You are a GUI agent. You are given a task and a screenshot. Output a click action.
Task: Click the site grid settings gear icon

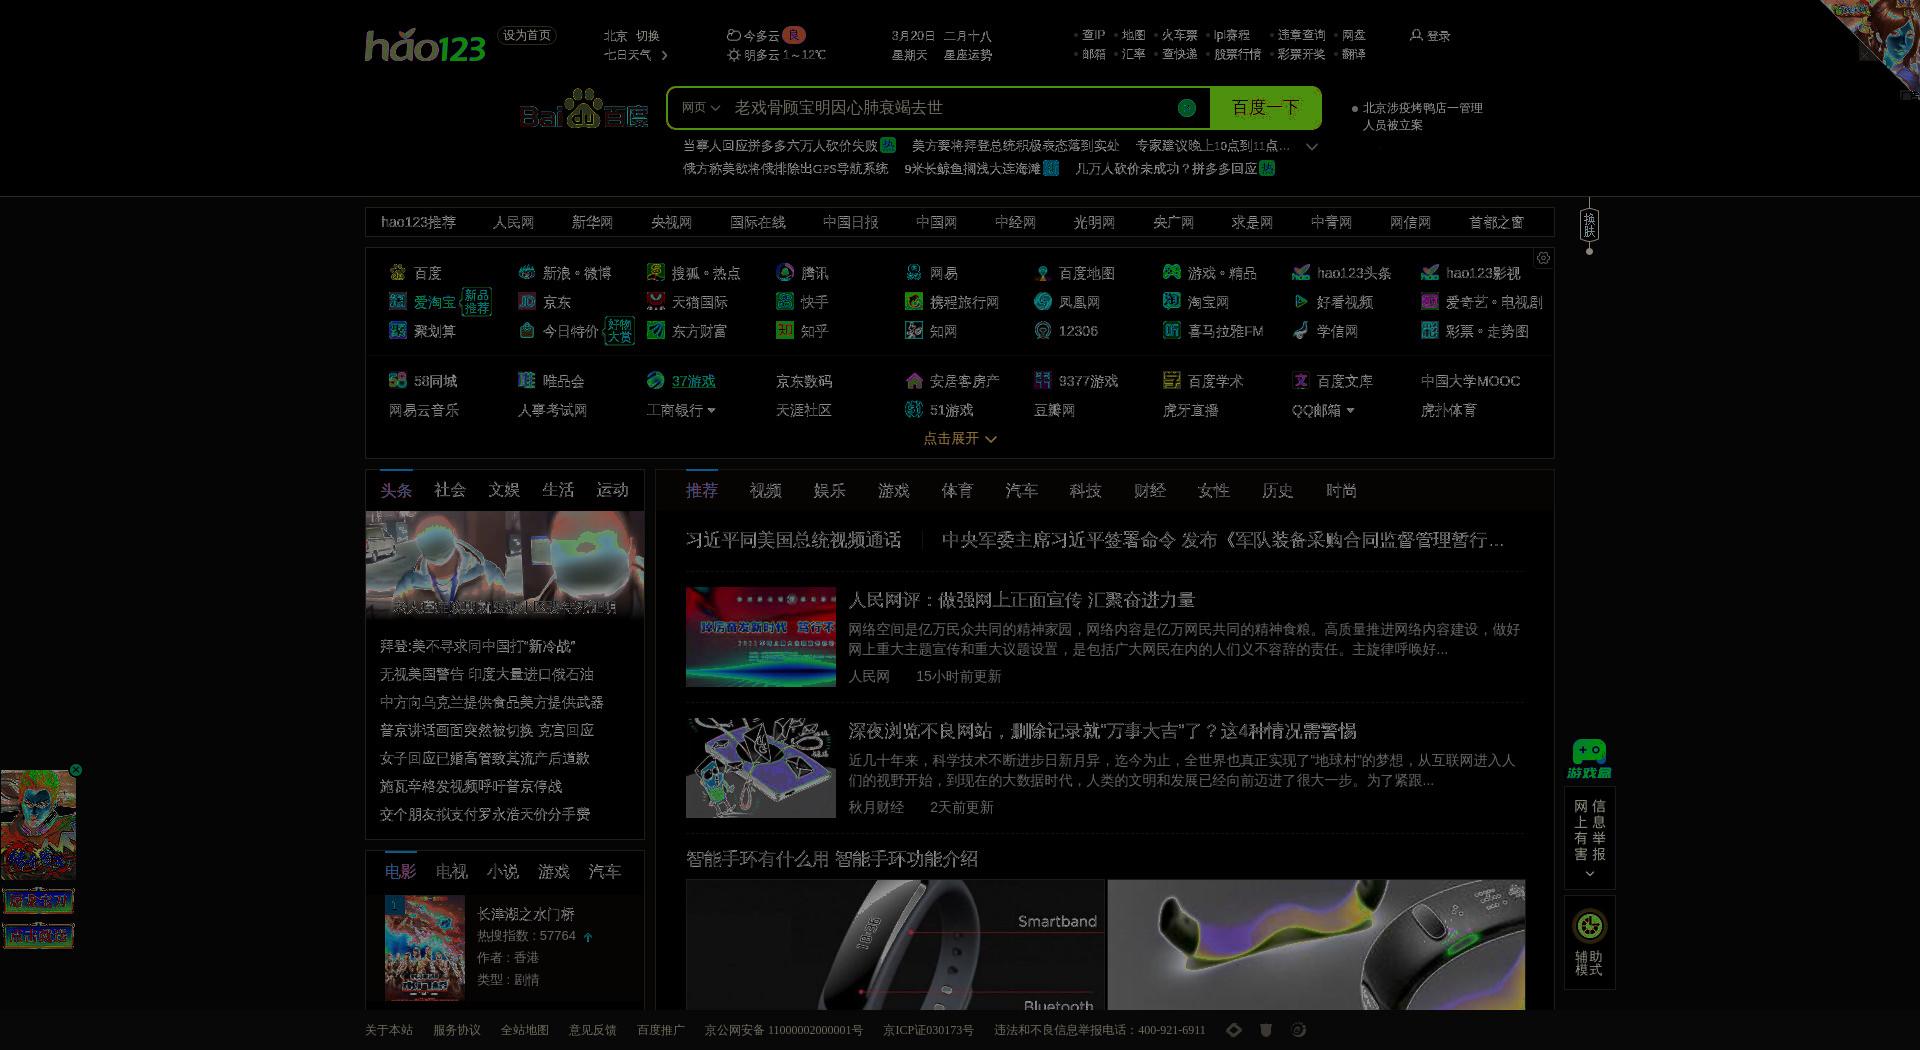(x=1543, y=258)
